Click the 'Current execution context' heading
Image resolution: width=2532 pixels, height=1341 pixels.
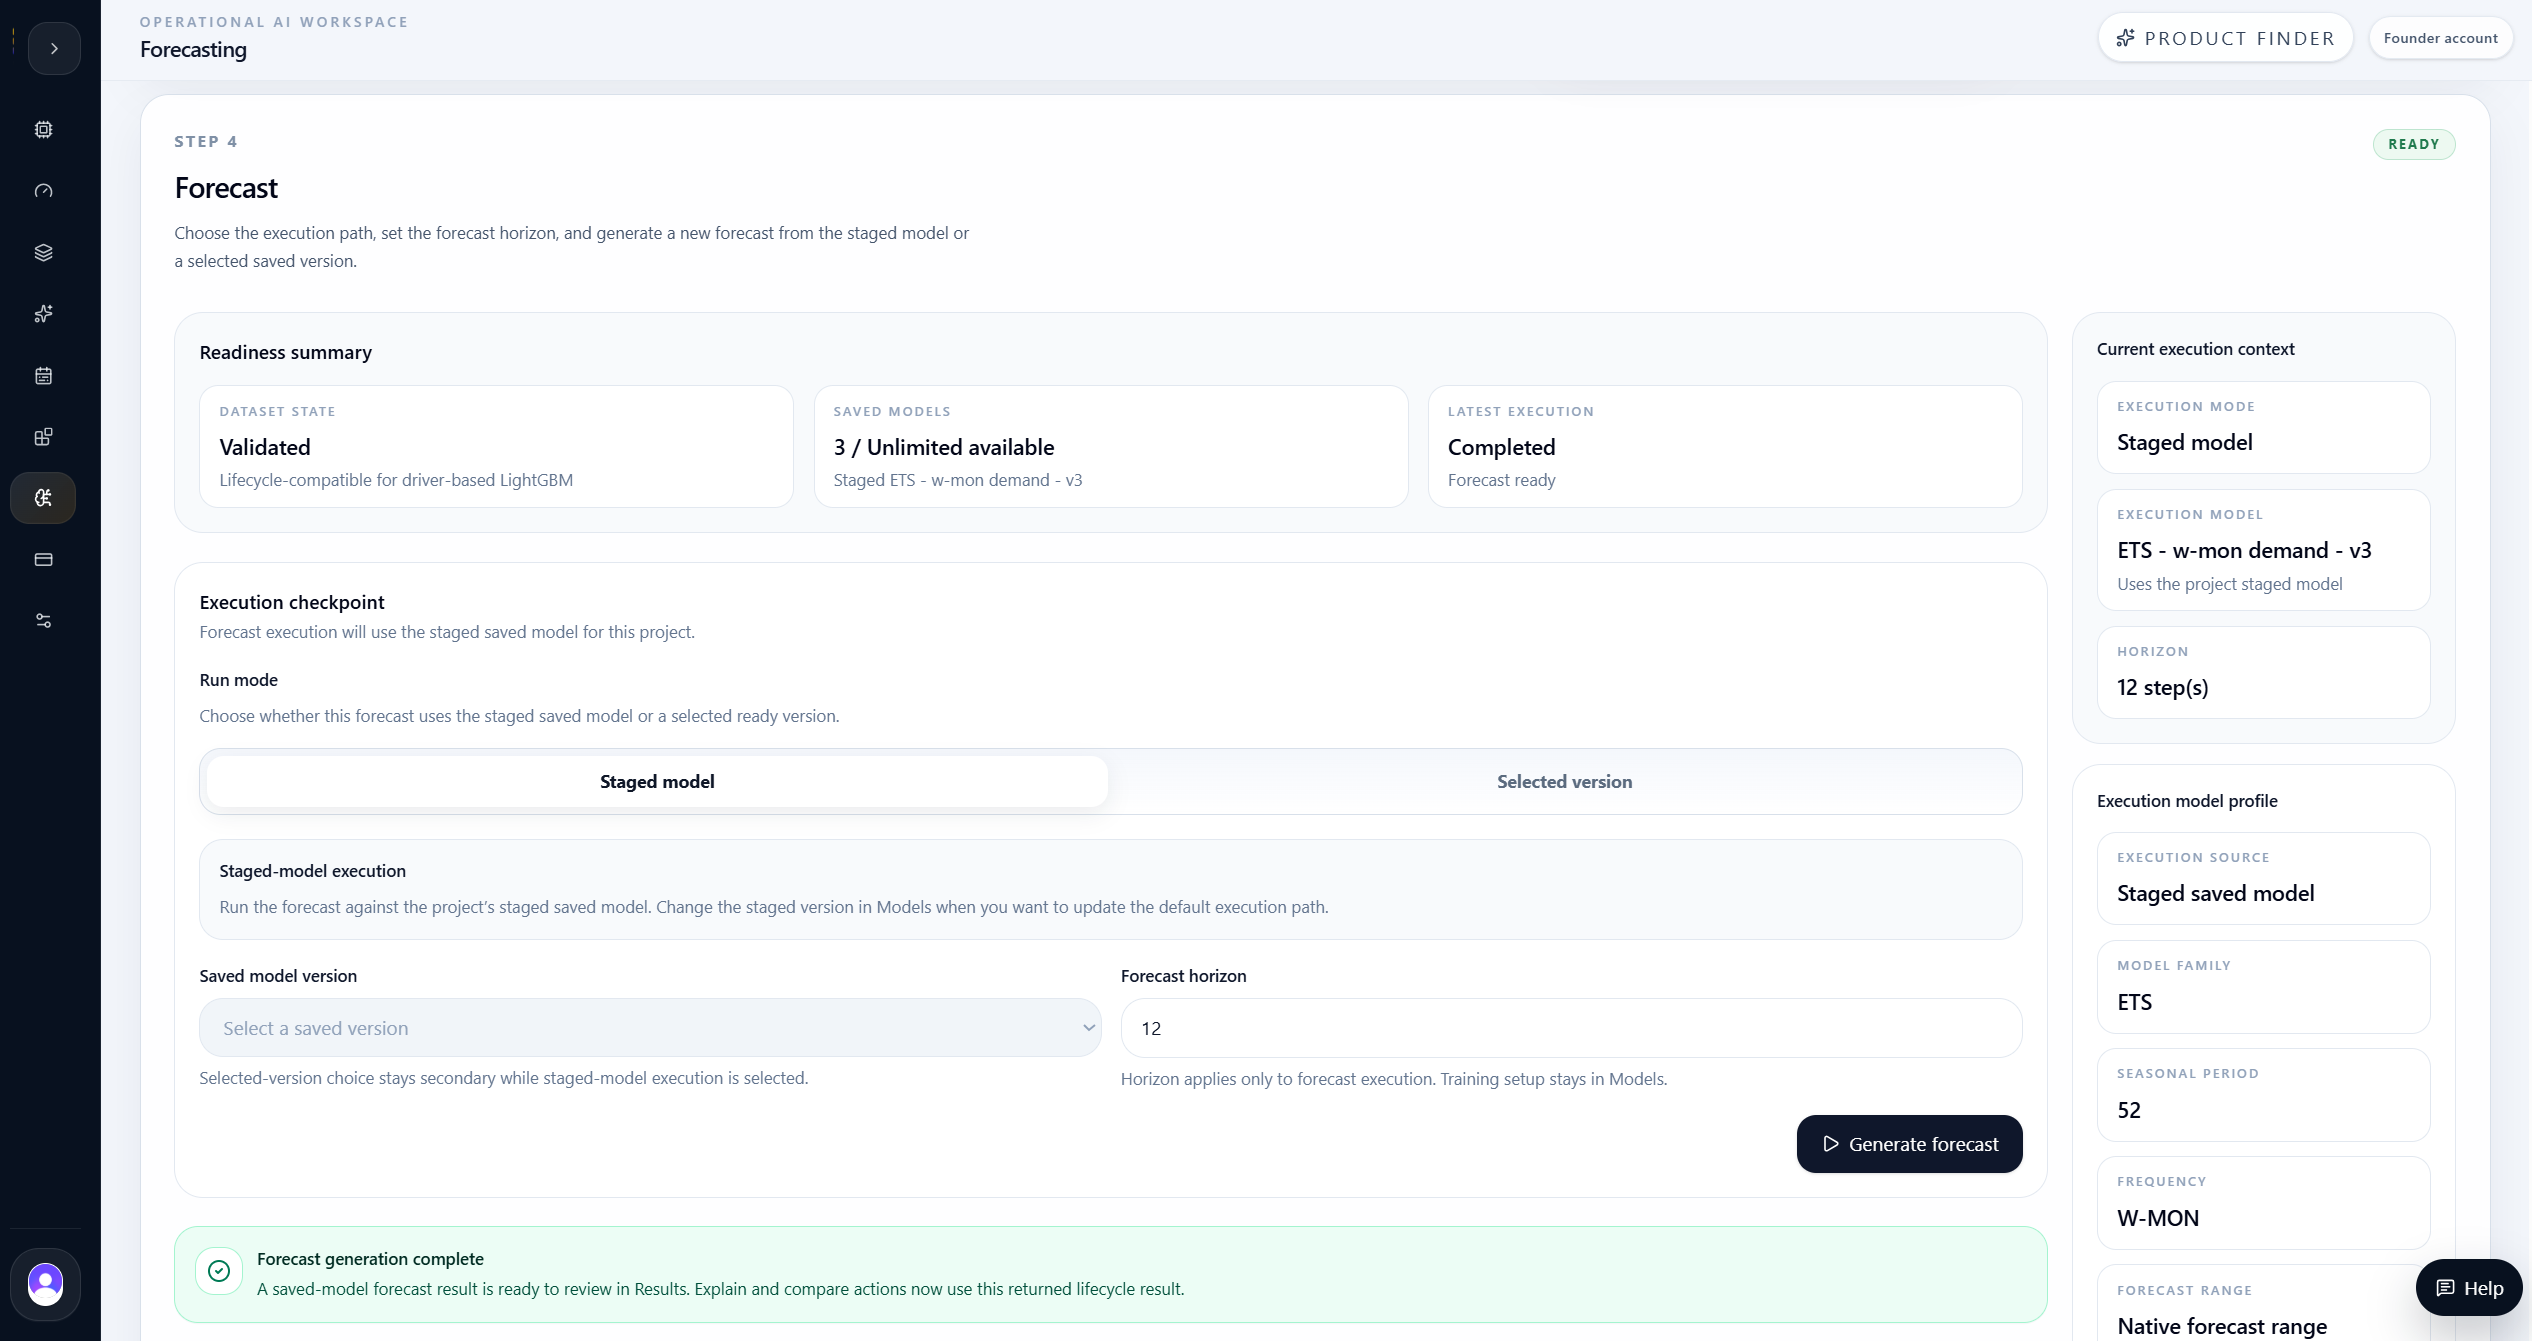[2195, 349]
